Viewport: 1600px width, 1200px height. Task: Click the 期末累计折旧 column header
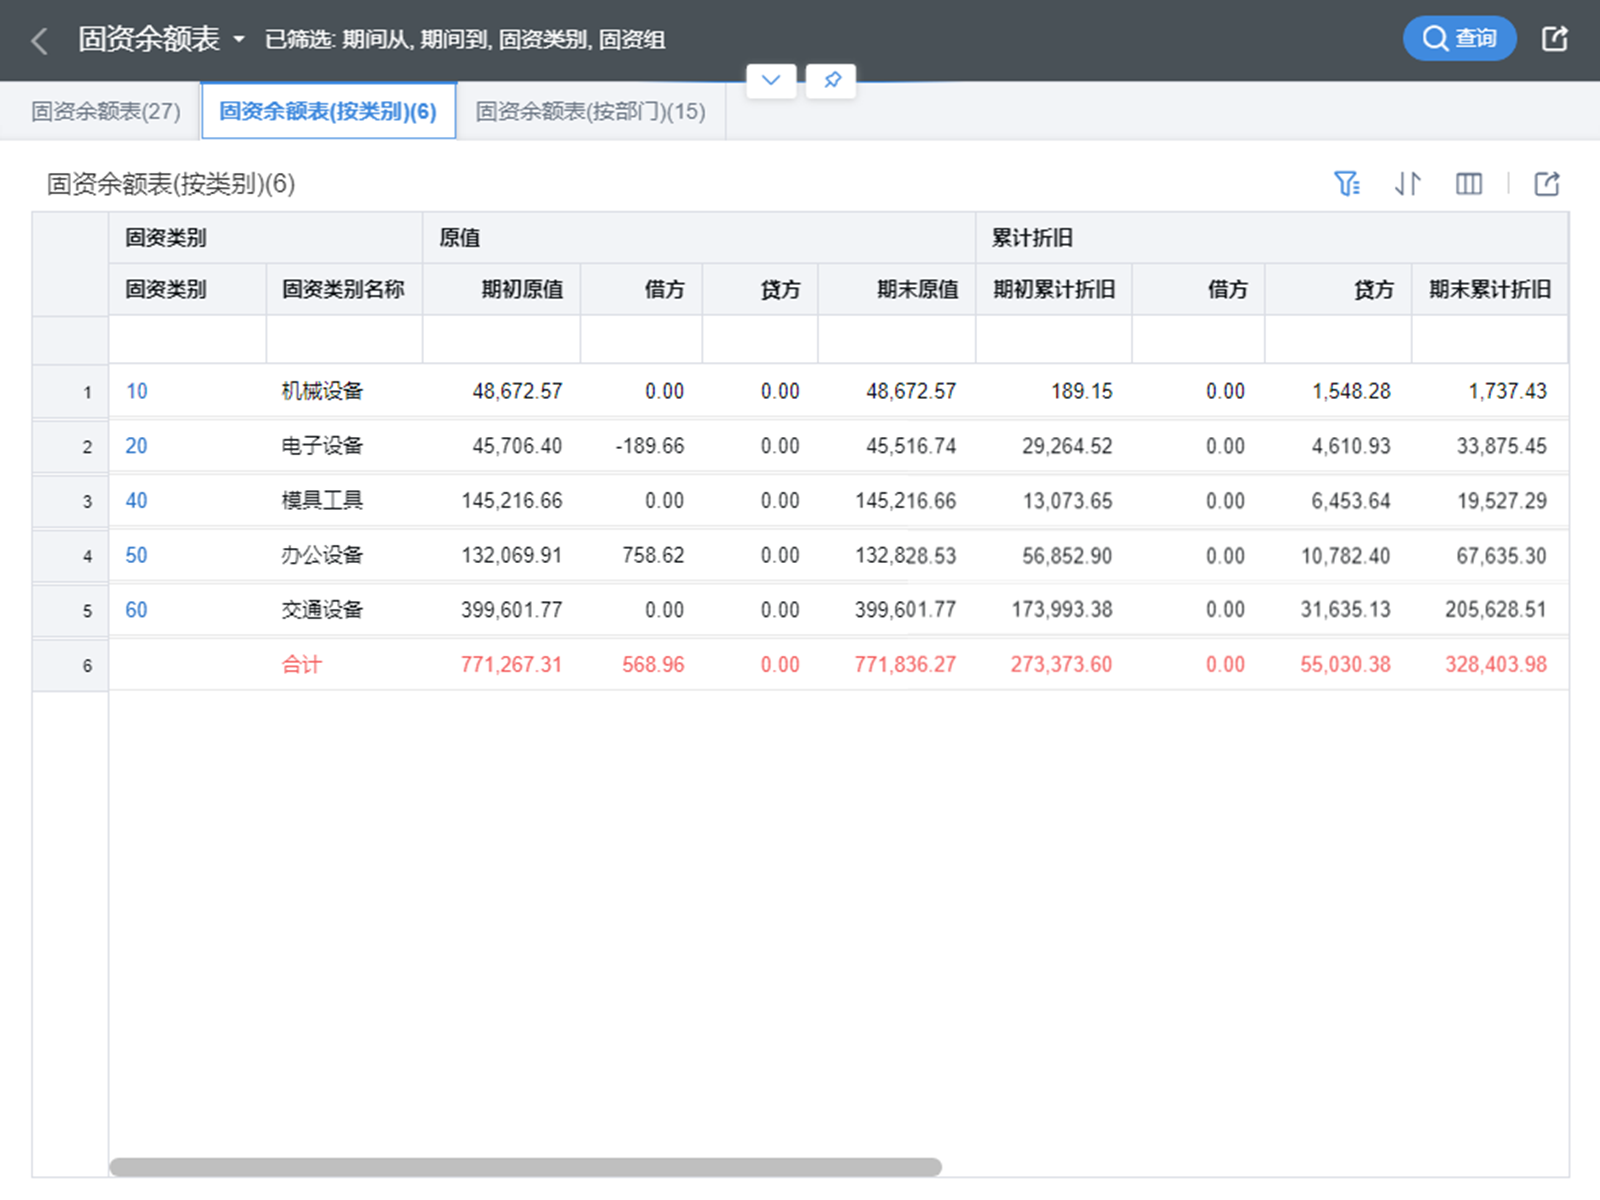(1490, 289)
